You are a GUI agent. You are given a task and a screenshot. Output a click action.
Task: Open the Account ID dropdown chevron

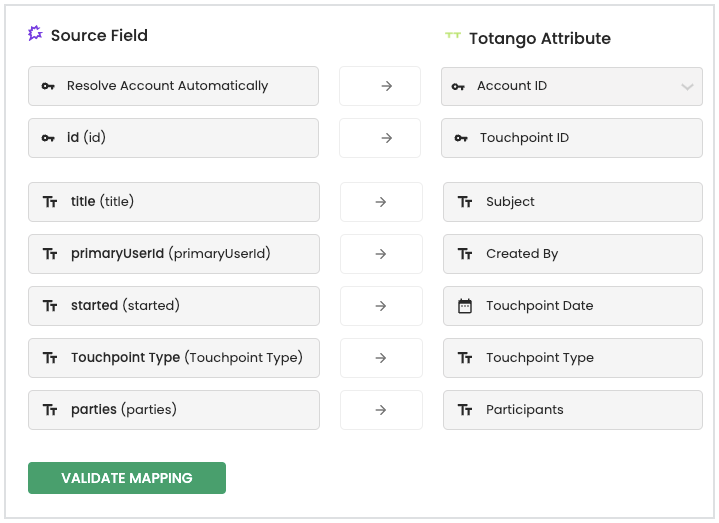pyautogui.click(x=687, y=87)
